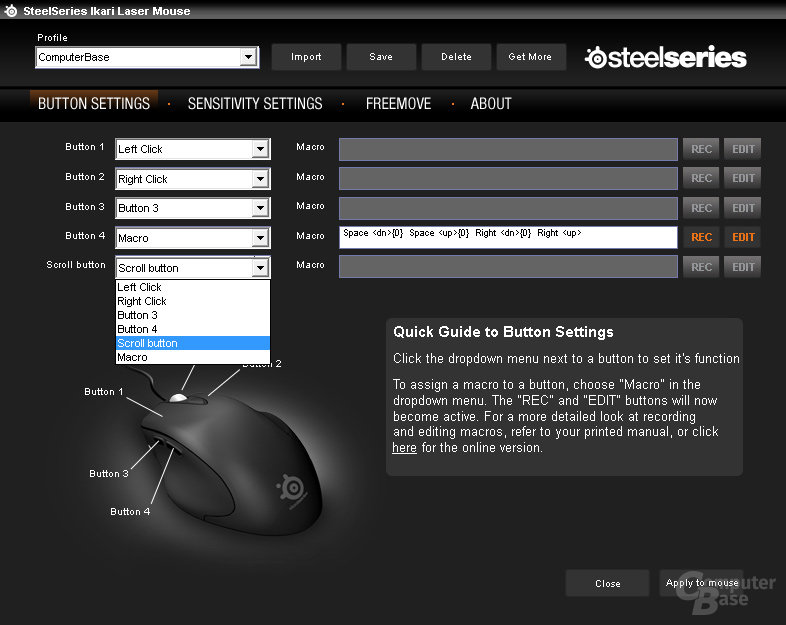The height and width of the screenshot is (625, 786).
Task: Click the Scroll button macro field
Action: (x=508, y=267)
